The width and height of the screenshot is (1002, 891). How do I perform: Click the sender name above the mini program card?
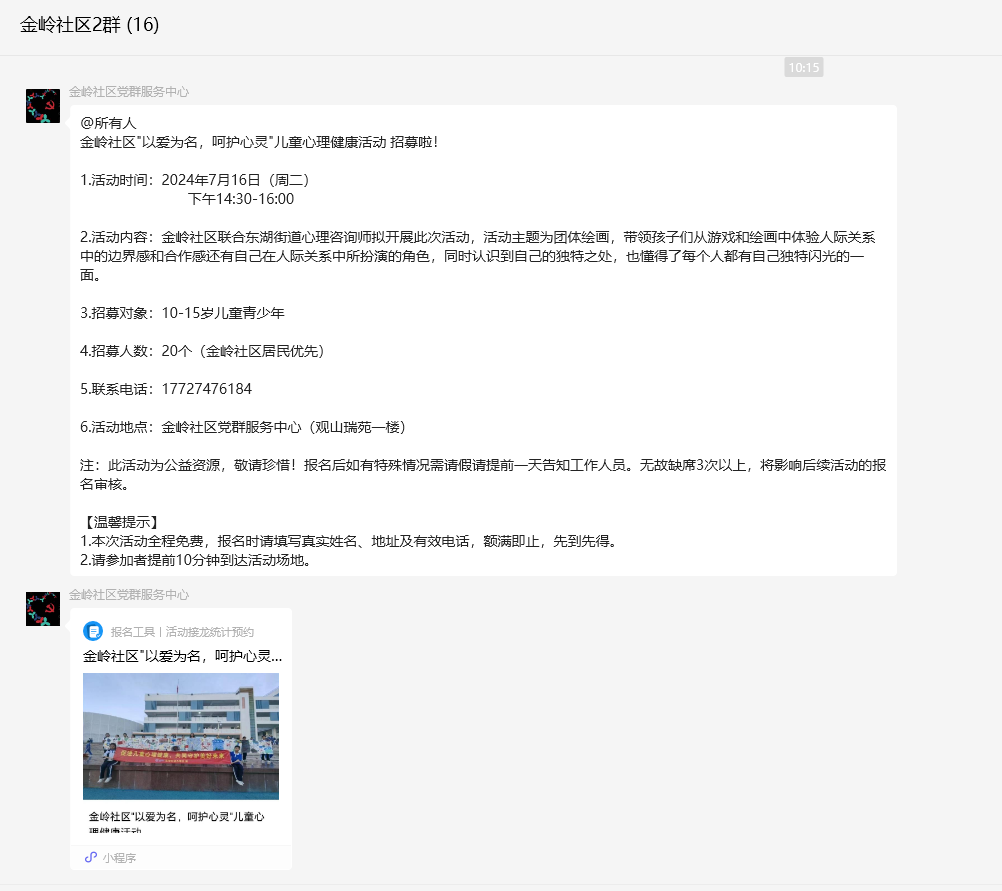coord(128,595)
